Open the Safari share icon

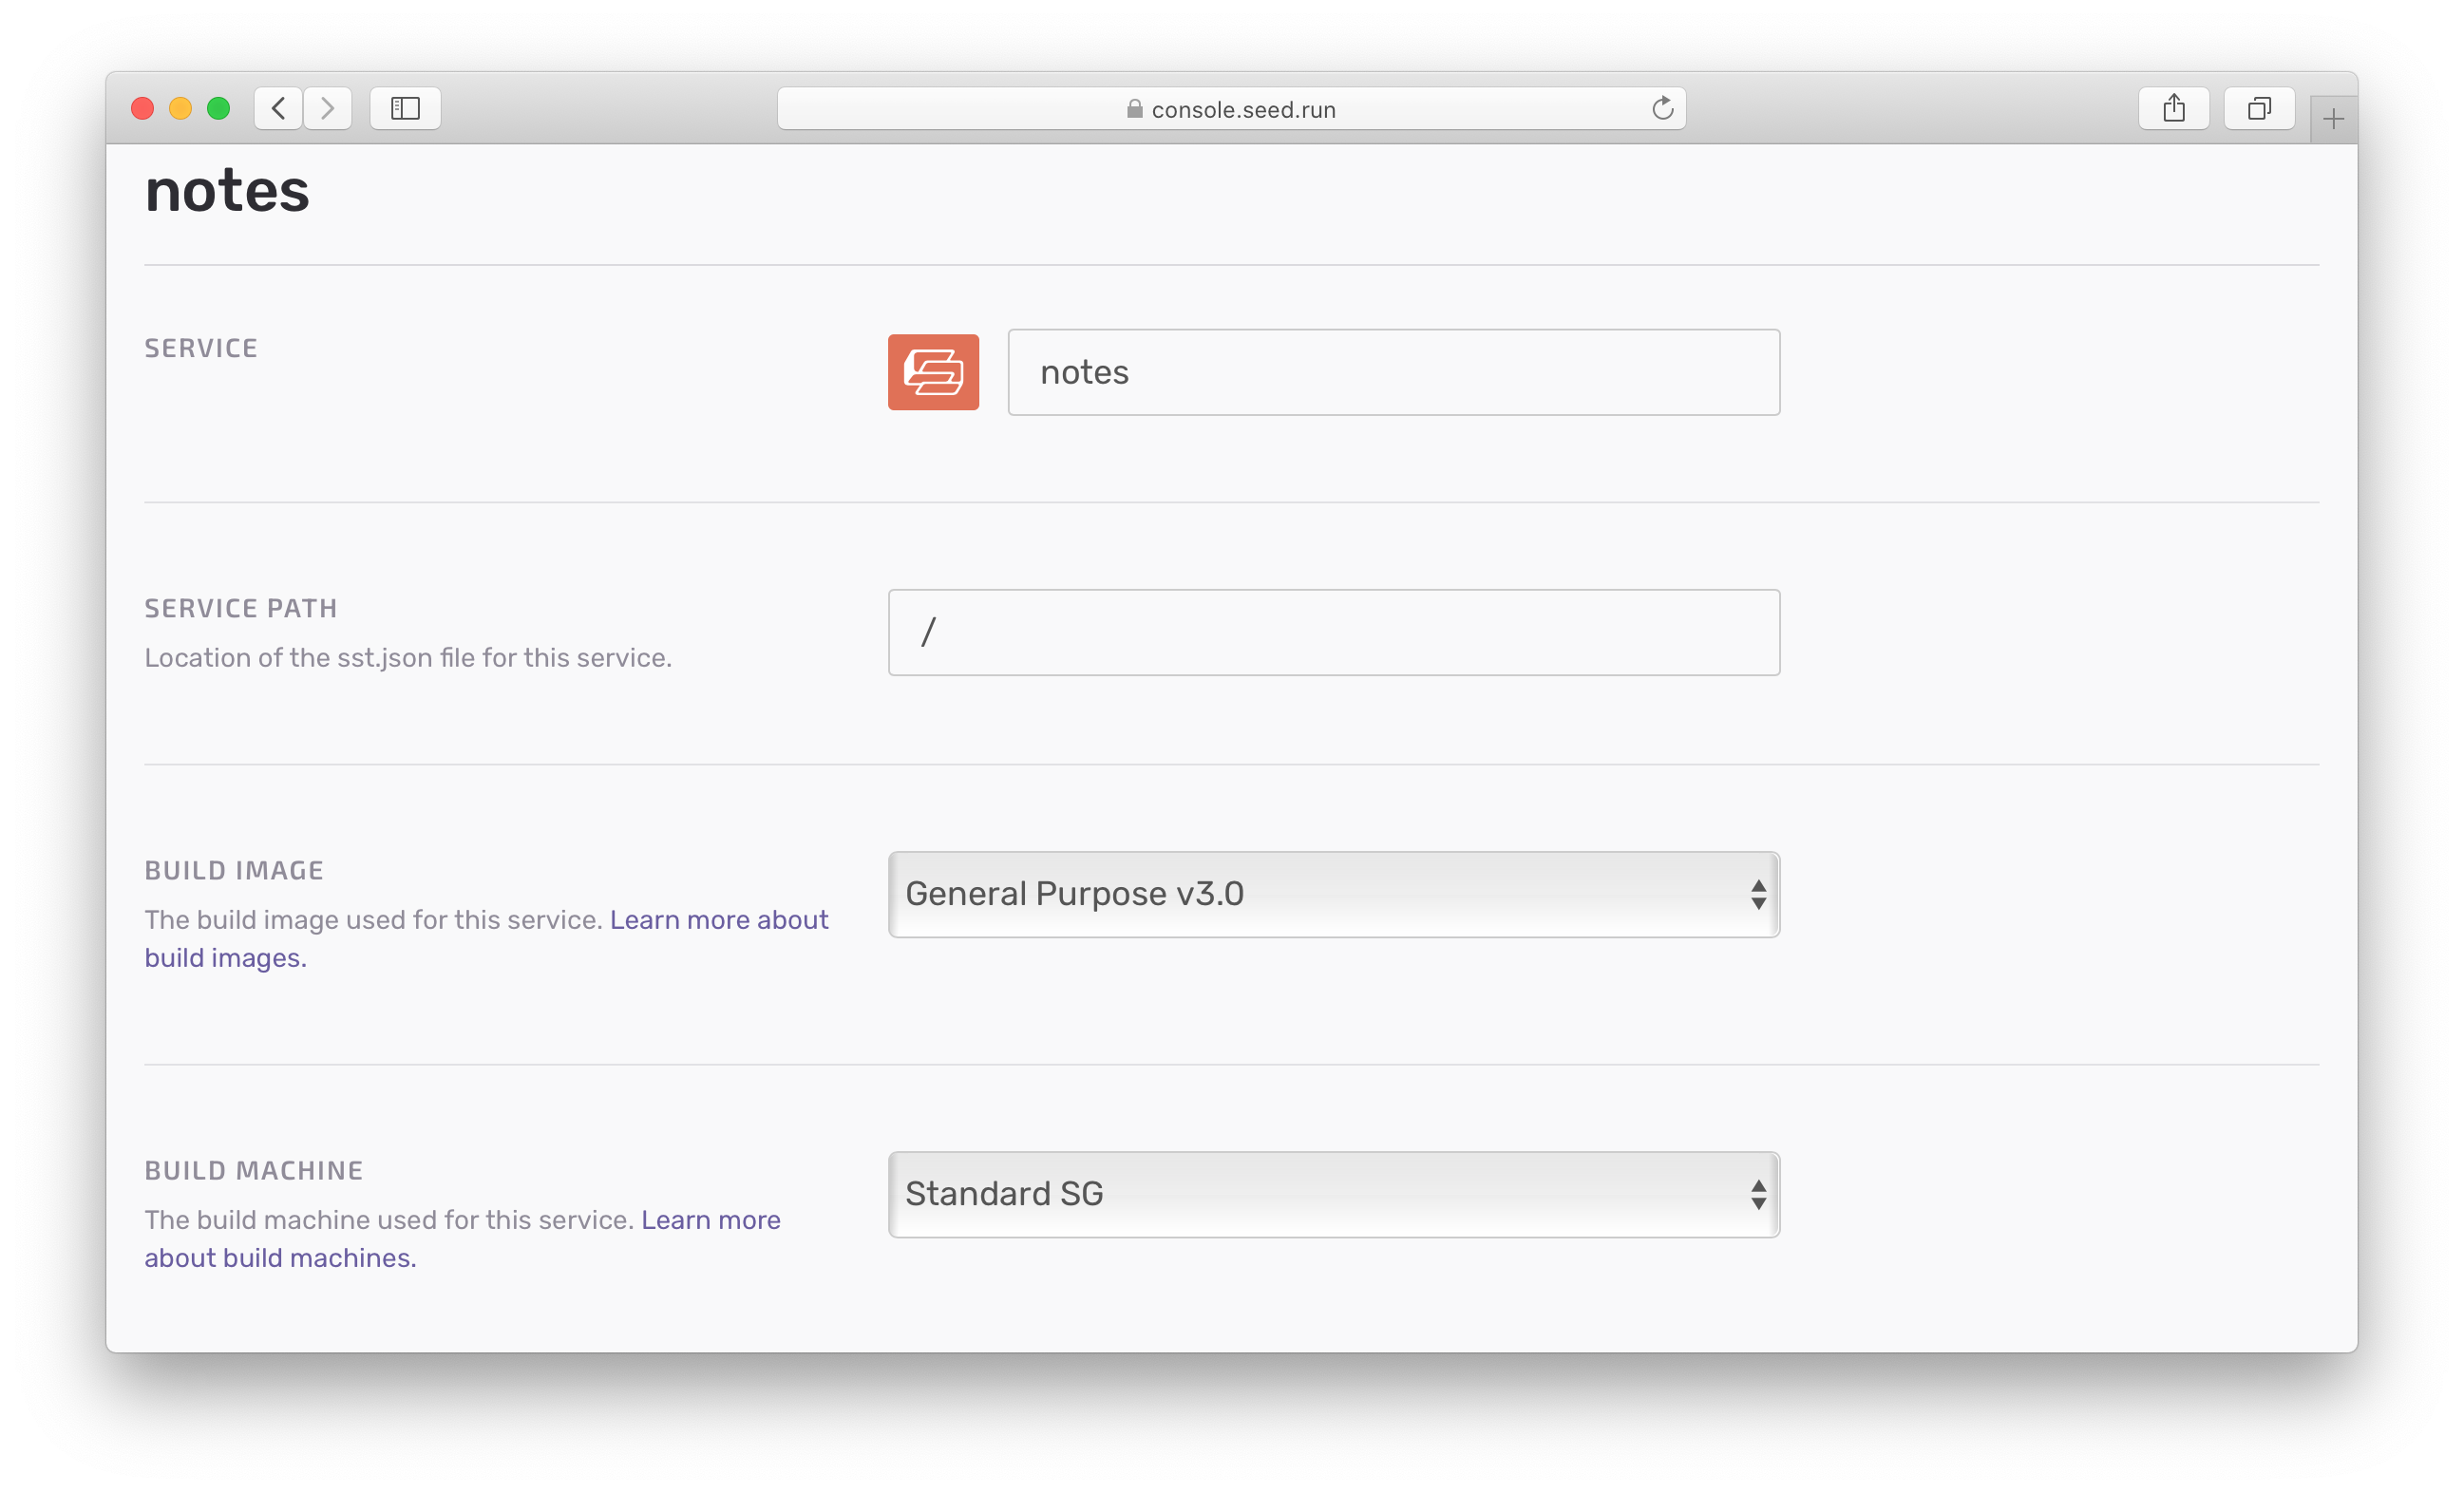coord(2173,108)
